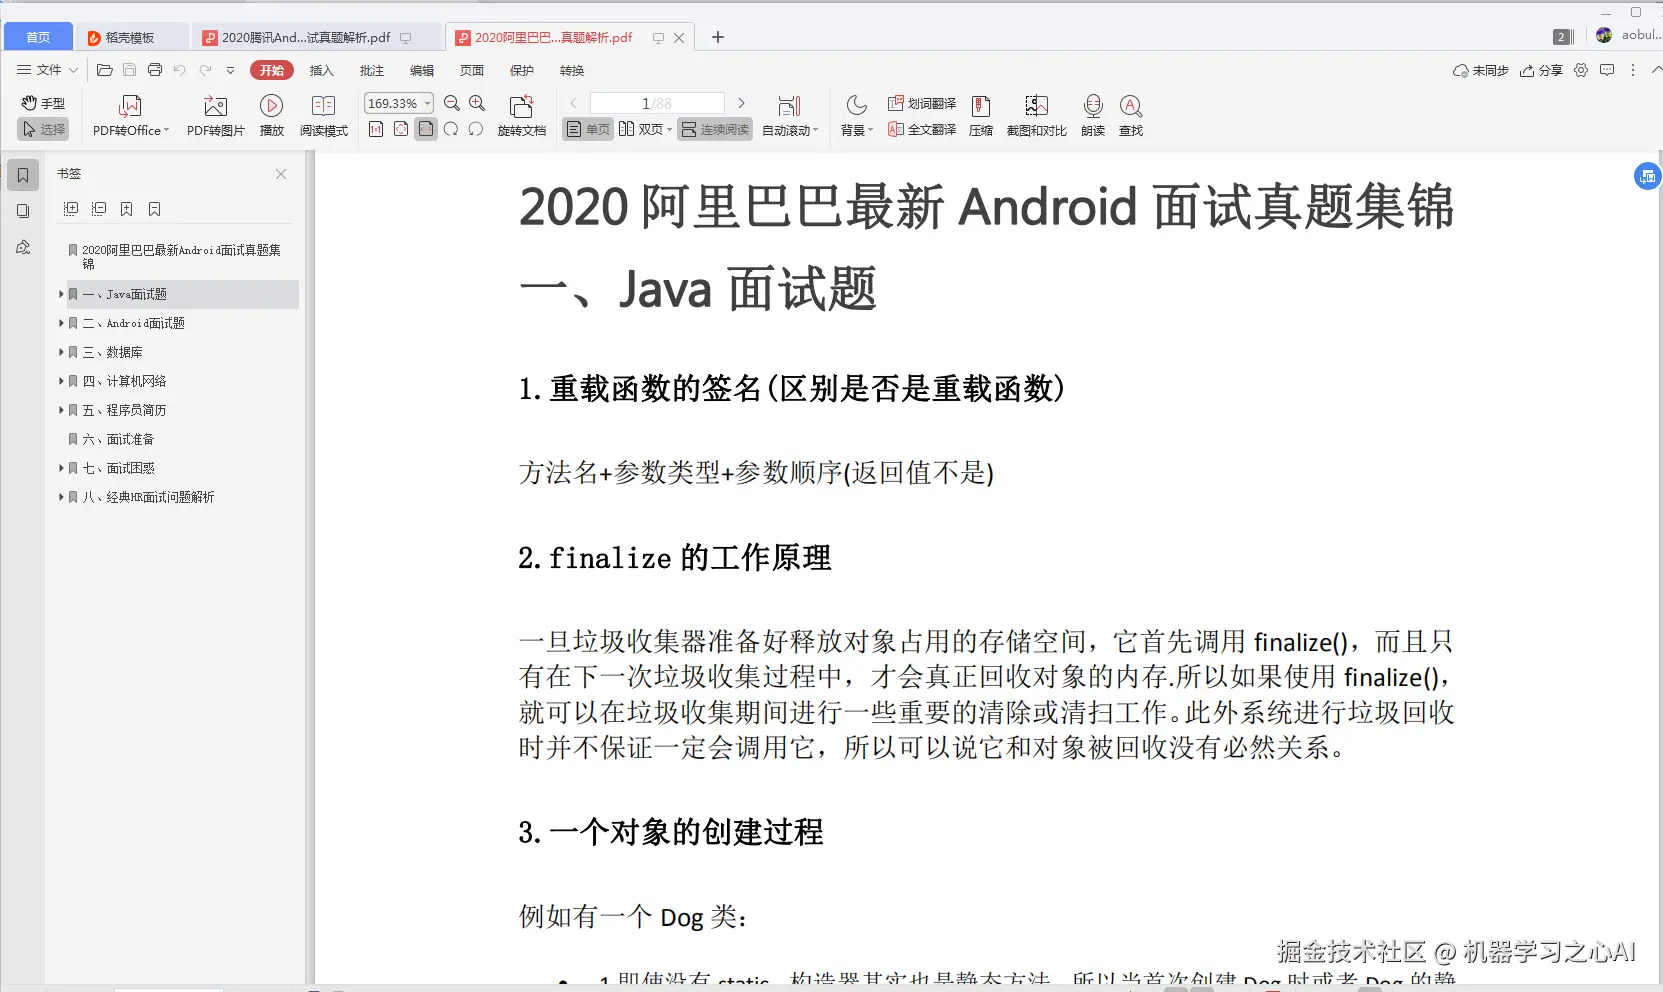
Task: Open the zoom percentage dropdown
Action: pos(428,103)
